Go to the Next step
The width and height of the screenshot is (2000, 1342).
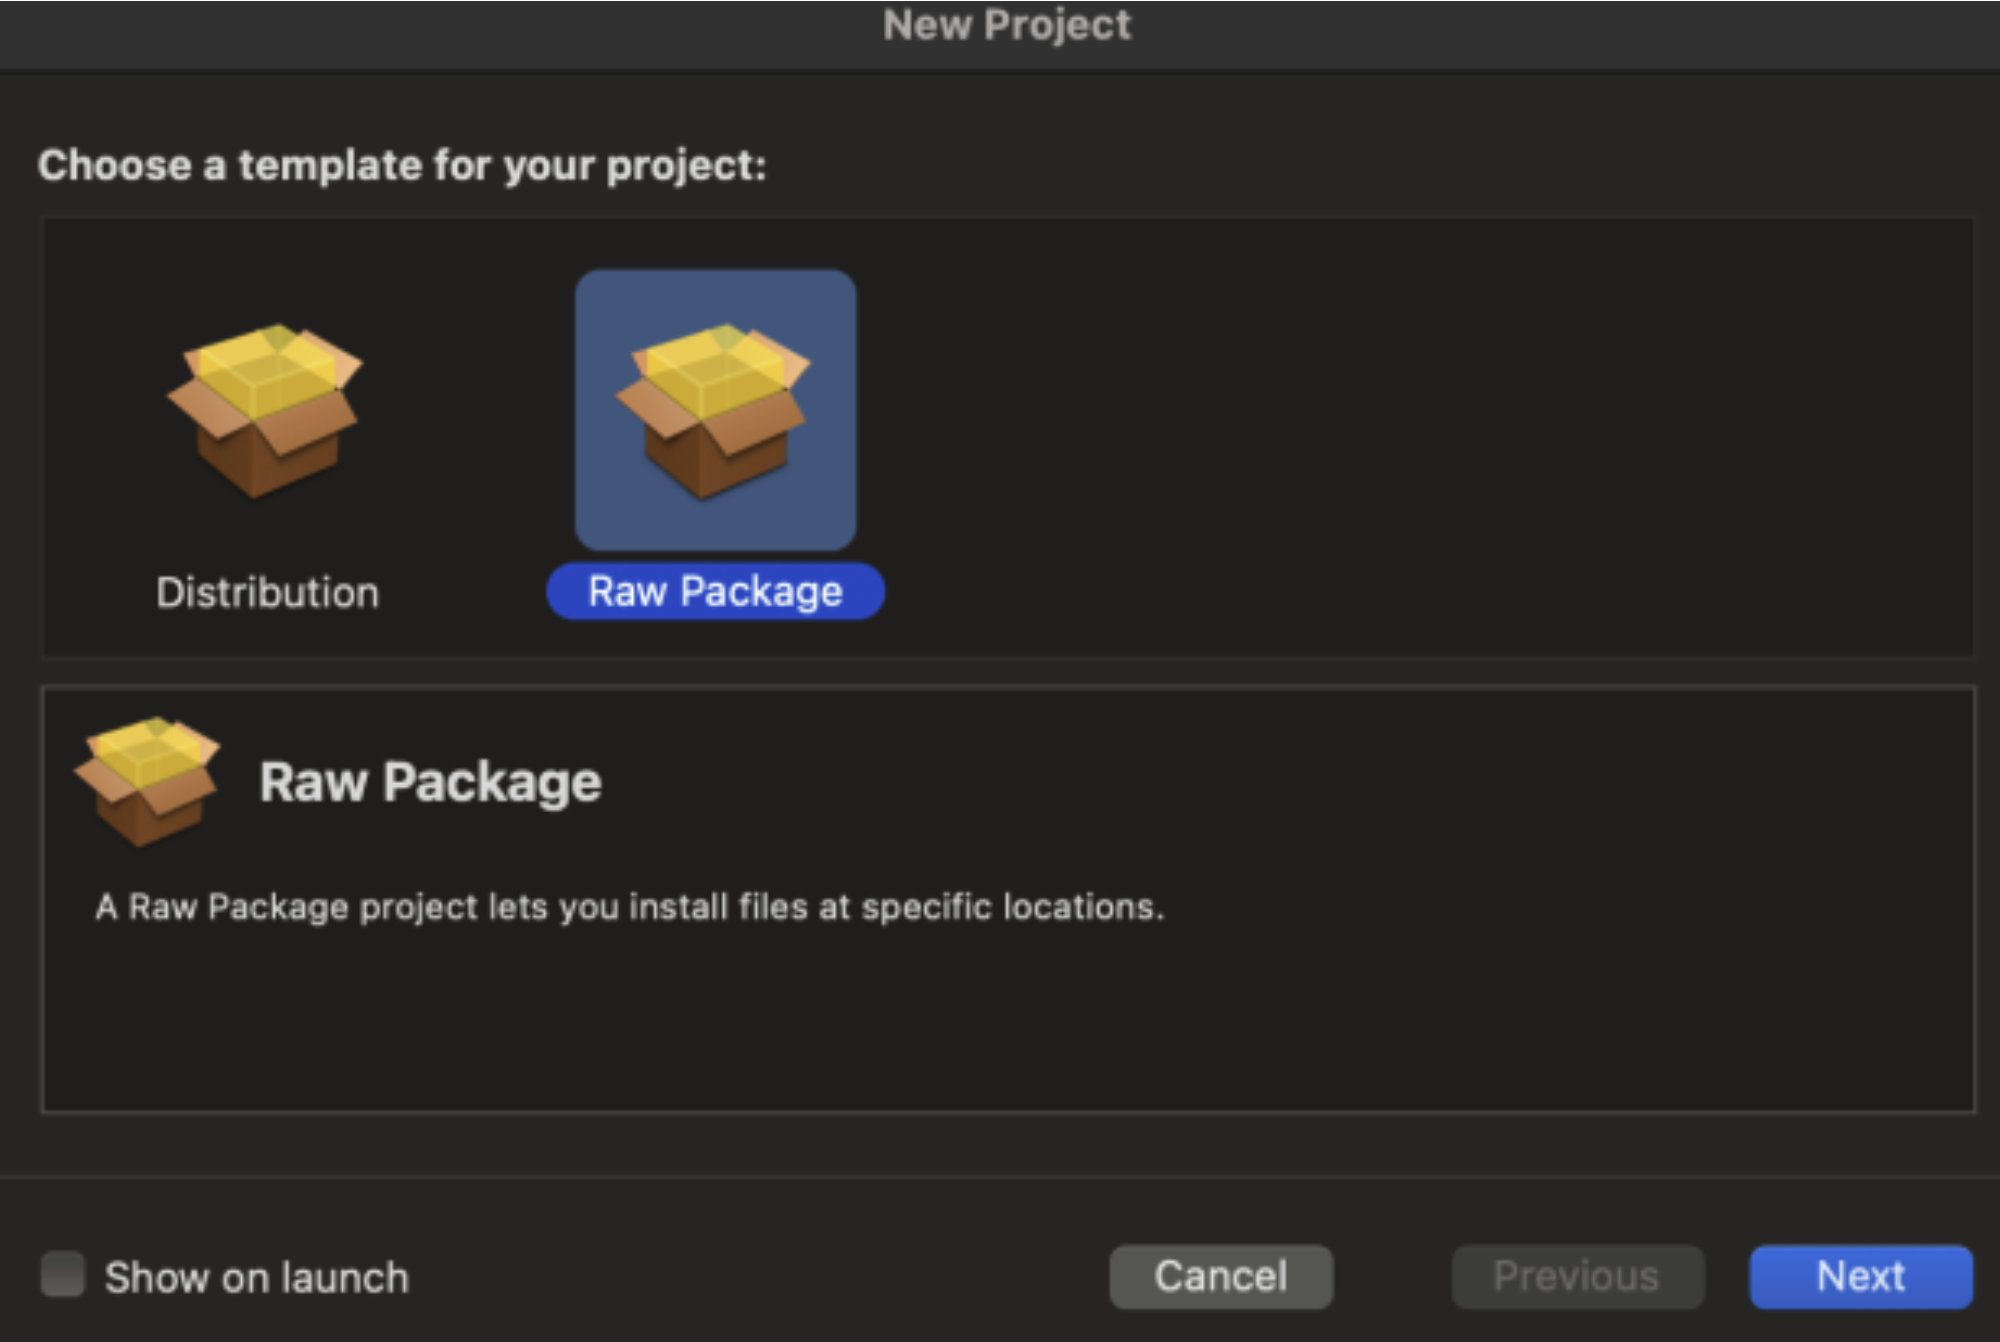pyautogui.click(x=1861, y=1276)
